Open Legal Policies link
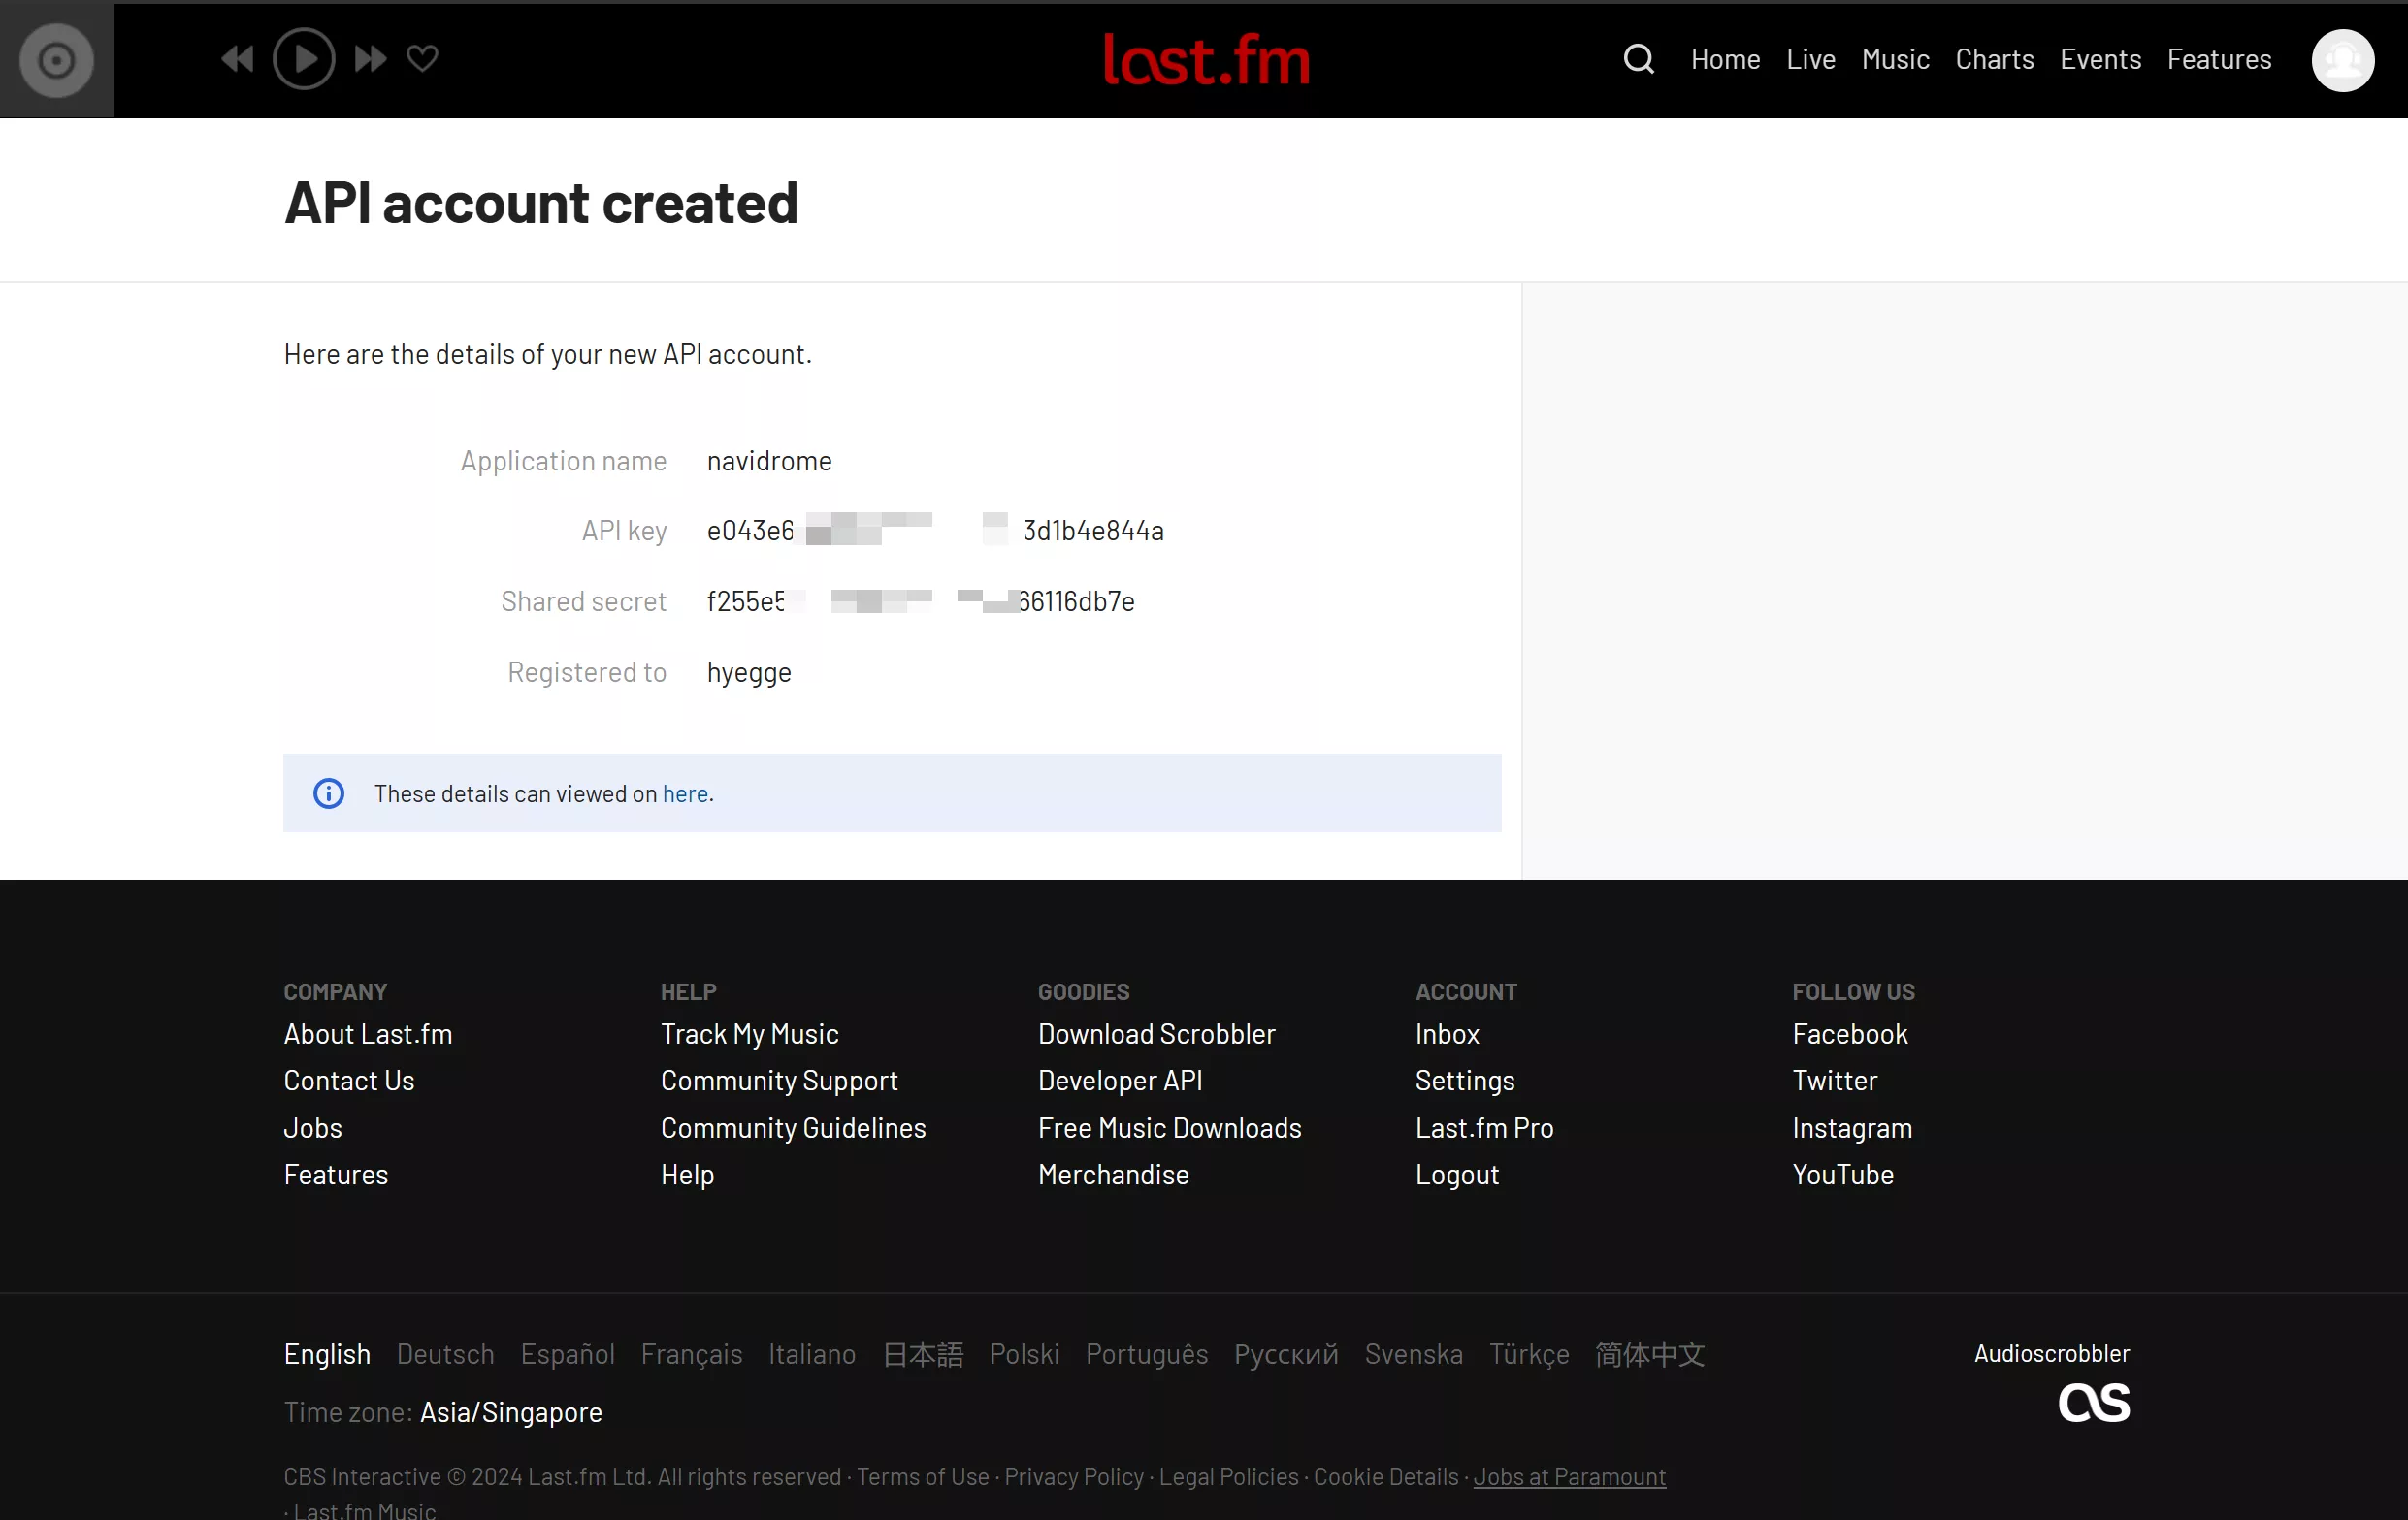The image size is (2408, 1520). point(1228,1476)
